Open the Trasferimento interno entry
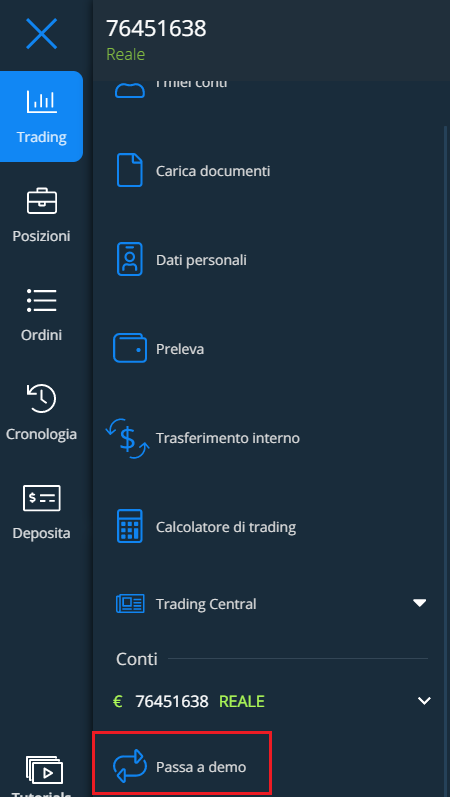This screenshot has width=450, height=797. pyautogui.click(x=228, y=438)
